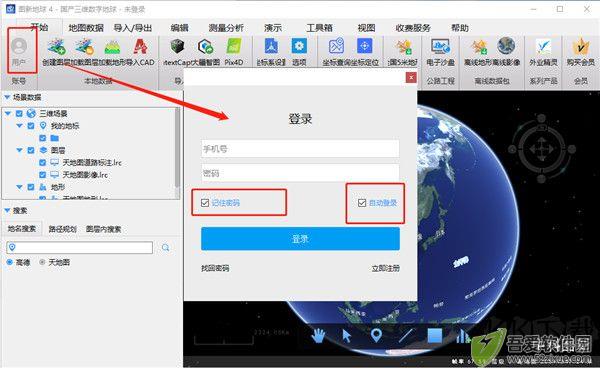Viewport: 600px width, 368px height.
Task: Collapse the 图层 tree node
Action: 20,150
